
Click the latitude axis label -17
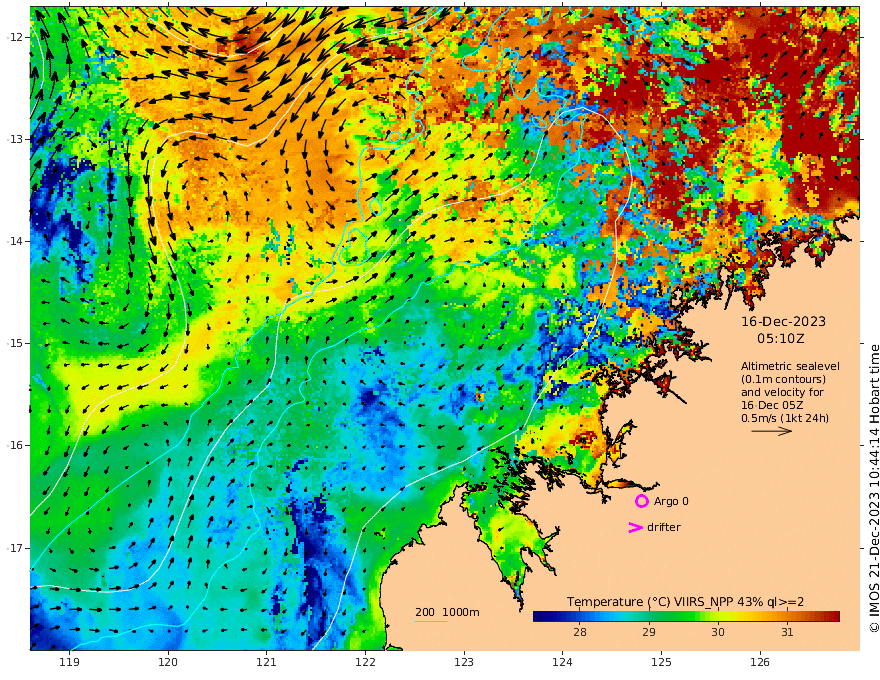15,548
